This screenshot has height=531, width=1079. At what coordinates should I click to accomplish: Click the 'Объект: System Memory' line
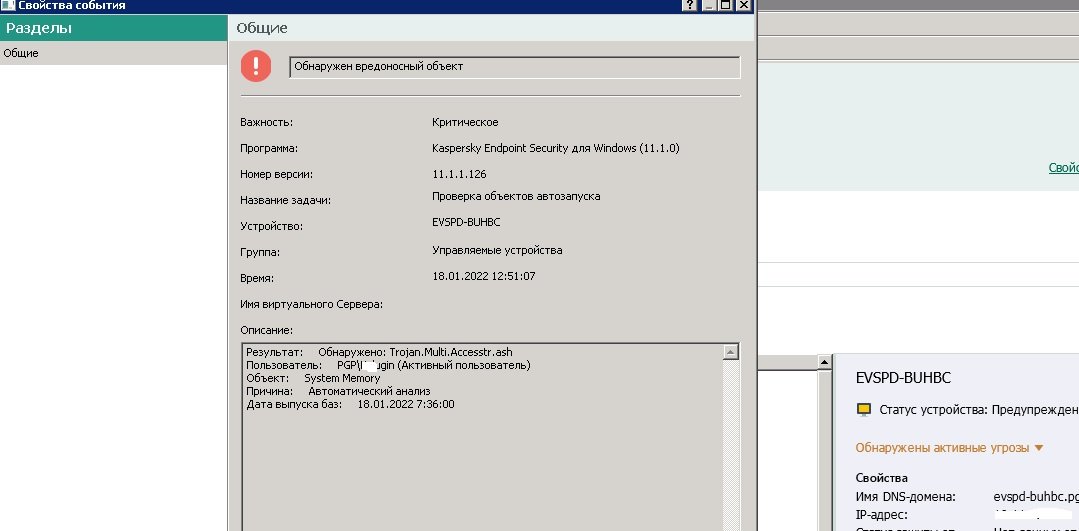pyautogui.click(x=313, y=378)
